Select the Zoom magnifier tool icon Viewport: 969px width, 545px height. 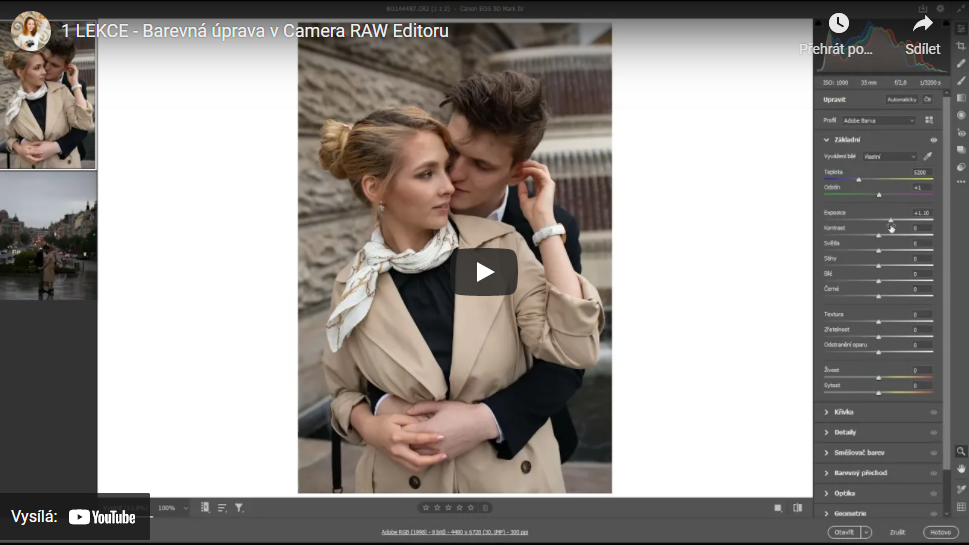coord(961,451)
